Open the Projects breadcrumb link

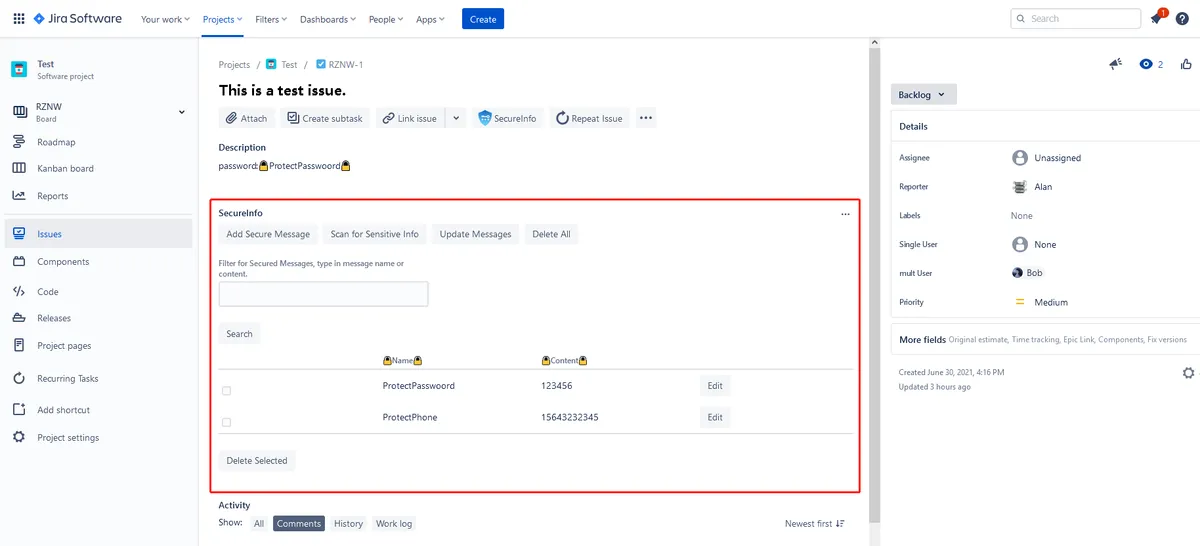tap(235, 64)
